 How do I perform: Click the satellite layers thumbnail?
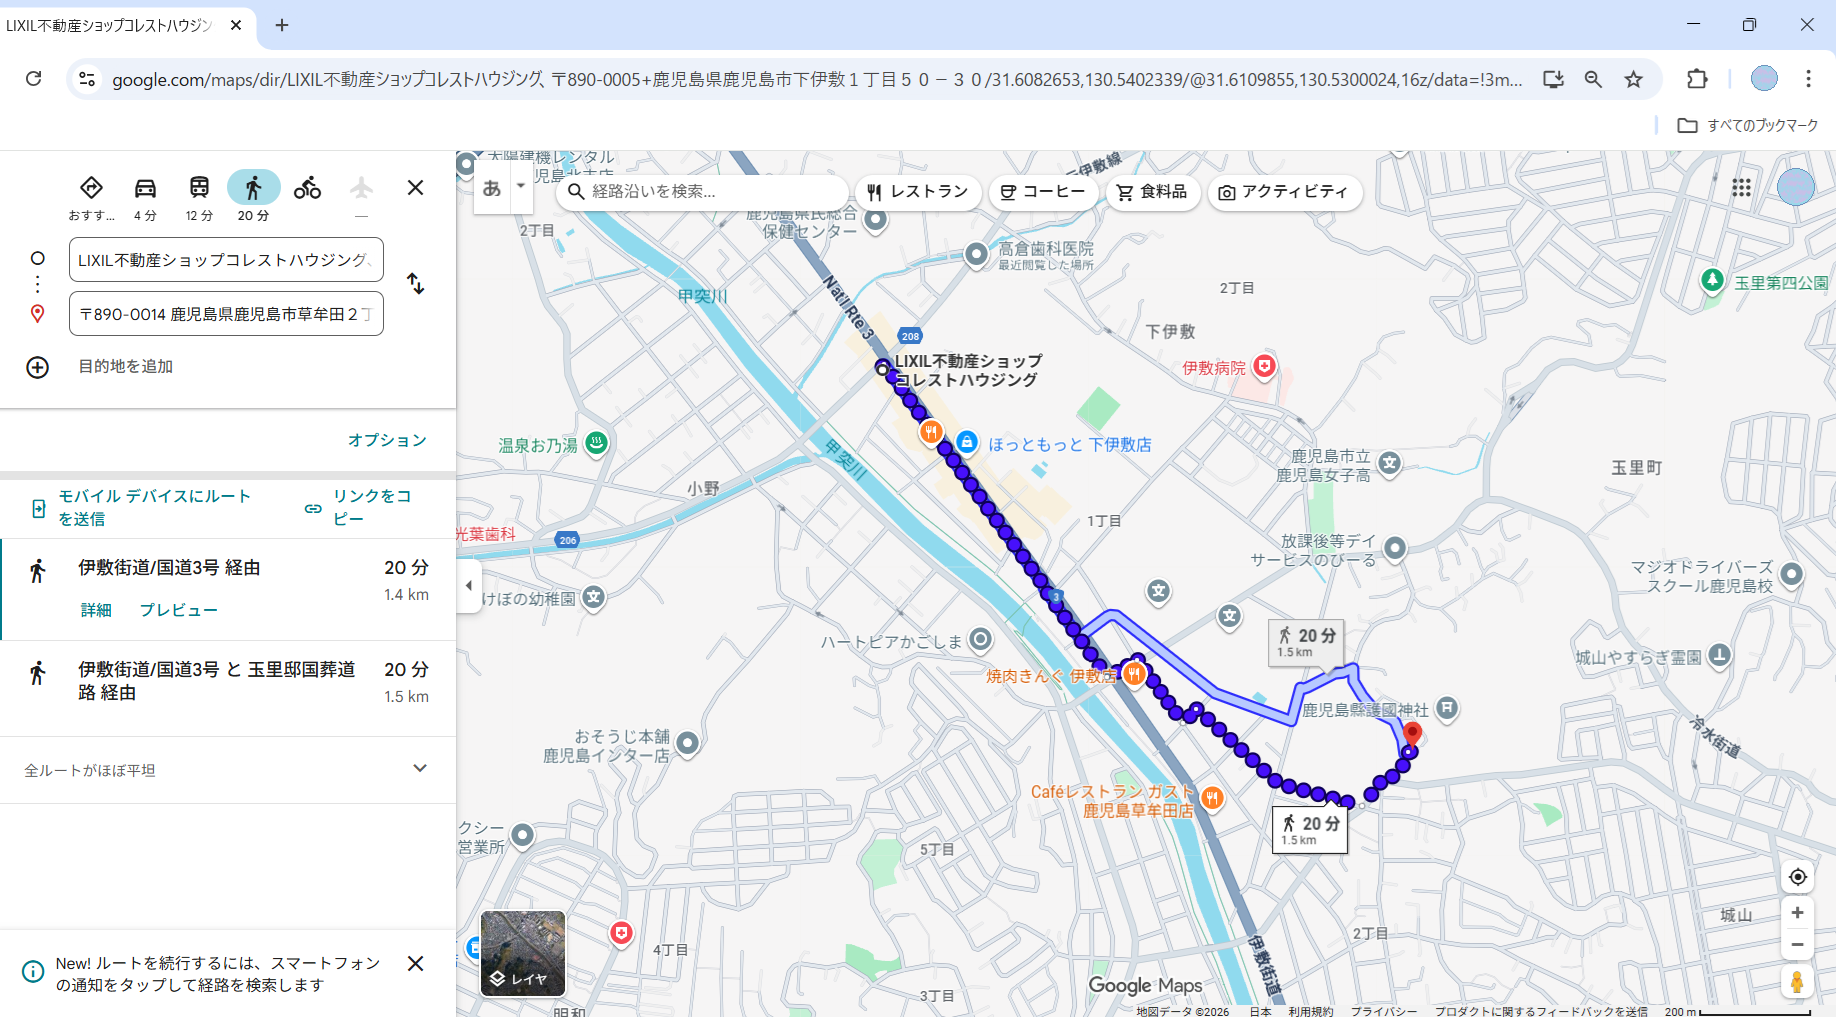[523, 953]
